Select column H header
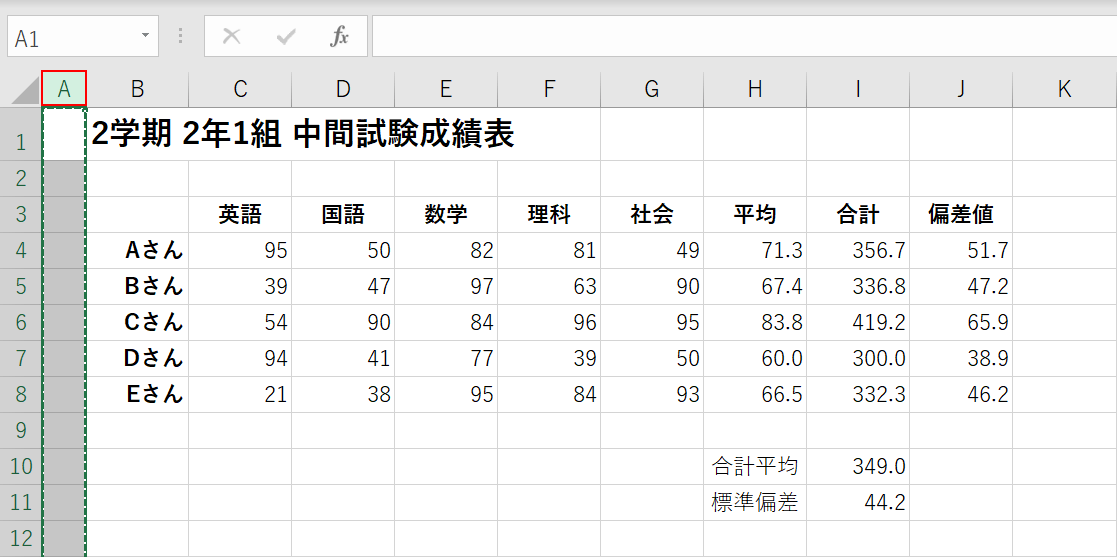The image size is (1117, 557). coord(755,88)
